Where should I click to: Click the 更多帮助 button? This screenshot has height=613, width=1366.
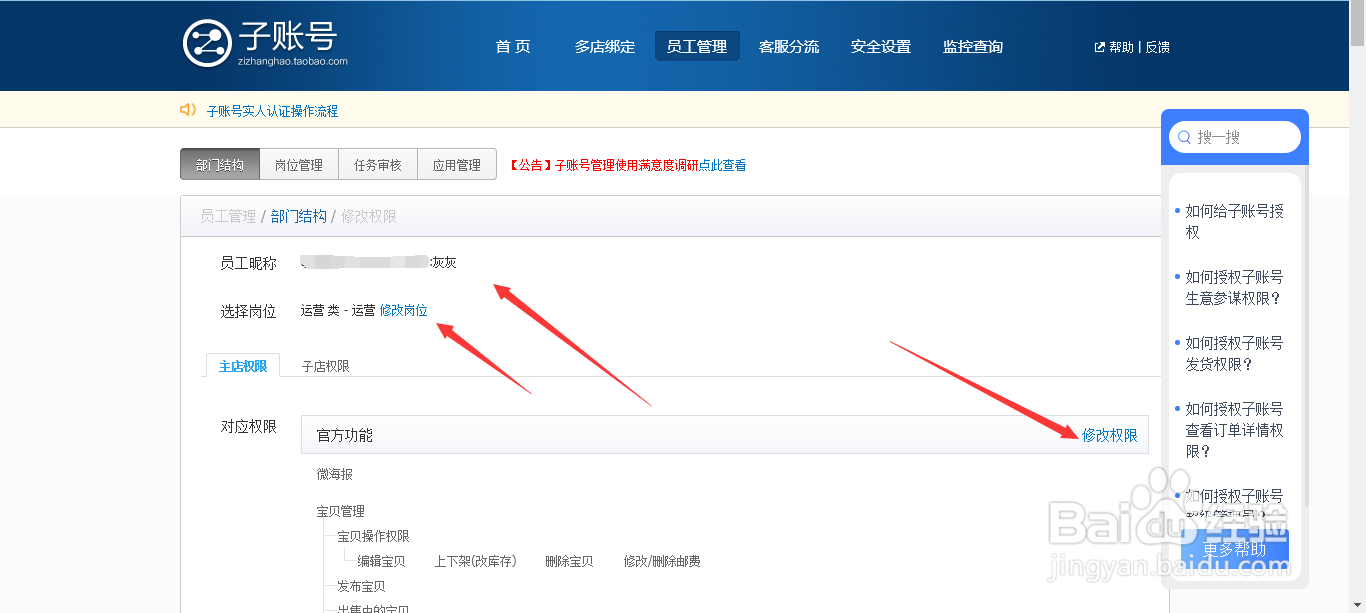tap(1235, 549)
